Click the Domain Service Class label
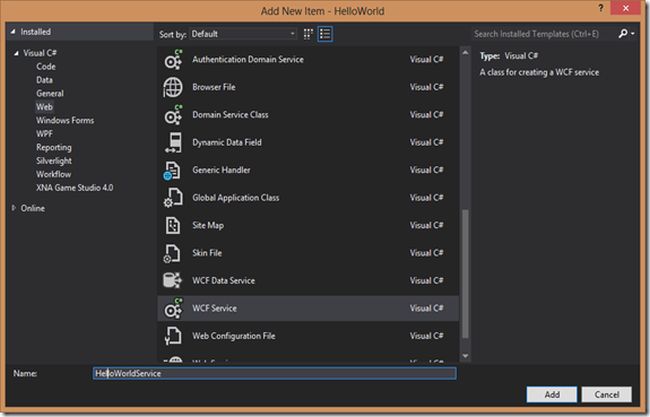The image size is (650, 417). 230,115
